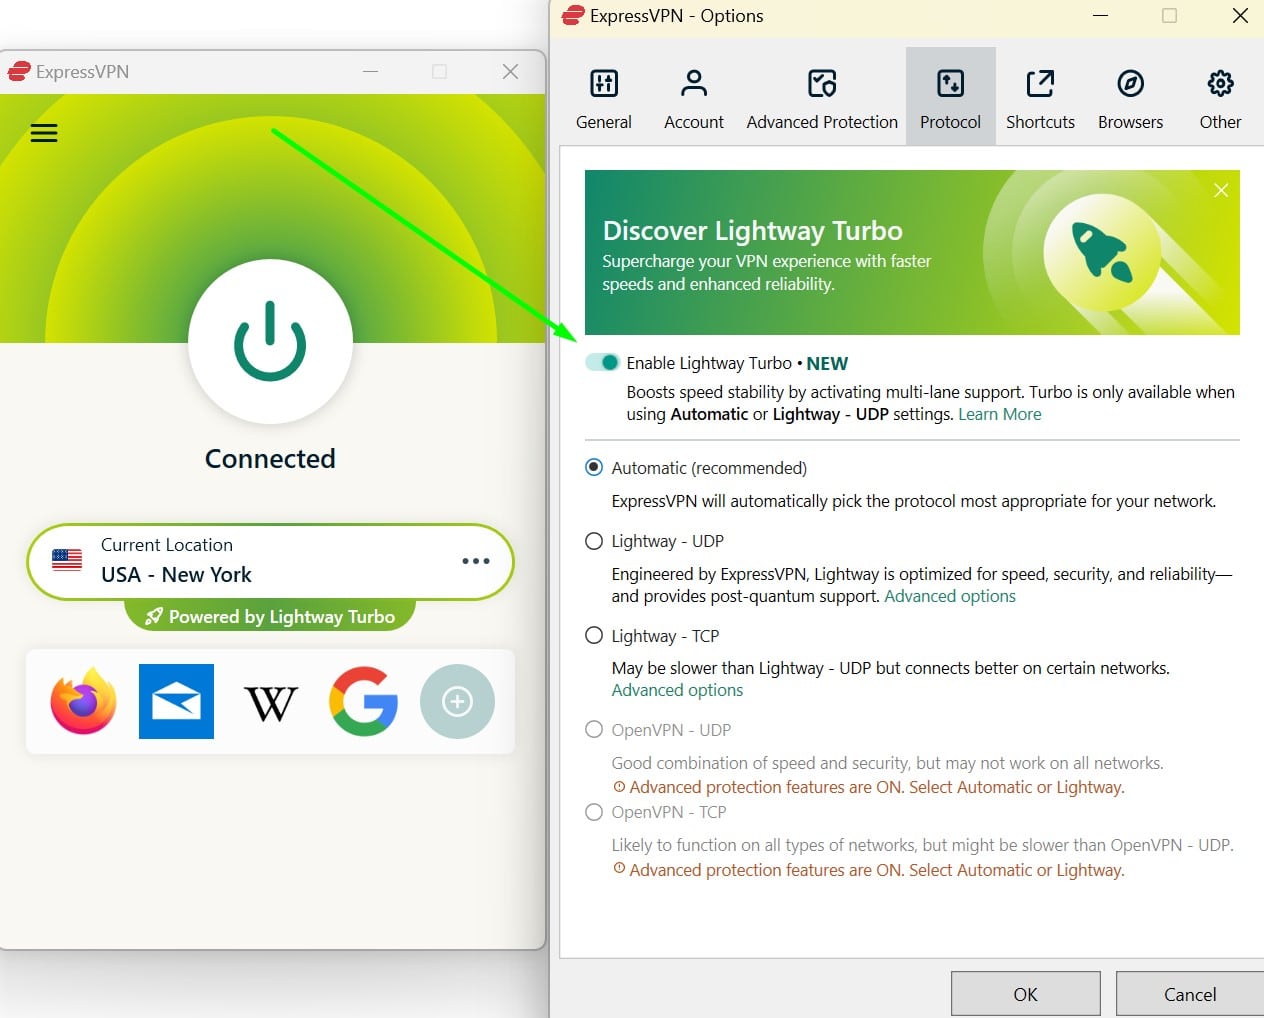Select the OpenVPN - TCP radio button
This screenshot has height=1018, width=1264.
pos(594,812)
